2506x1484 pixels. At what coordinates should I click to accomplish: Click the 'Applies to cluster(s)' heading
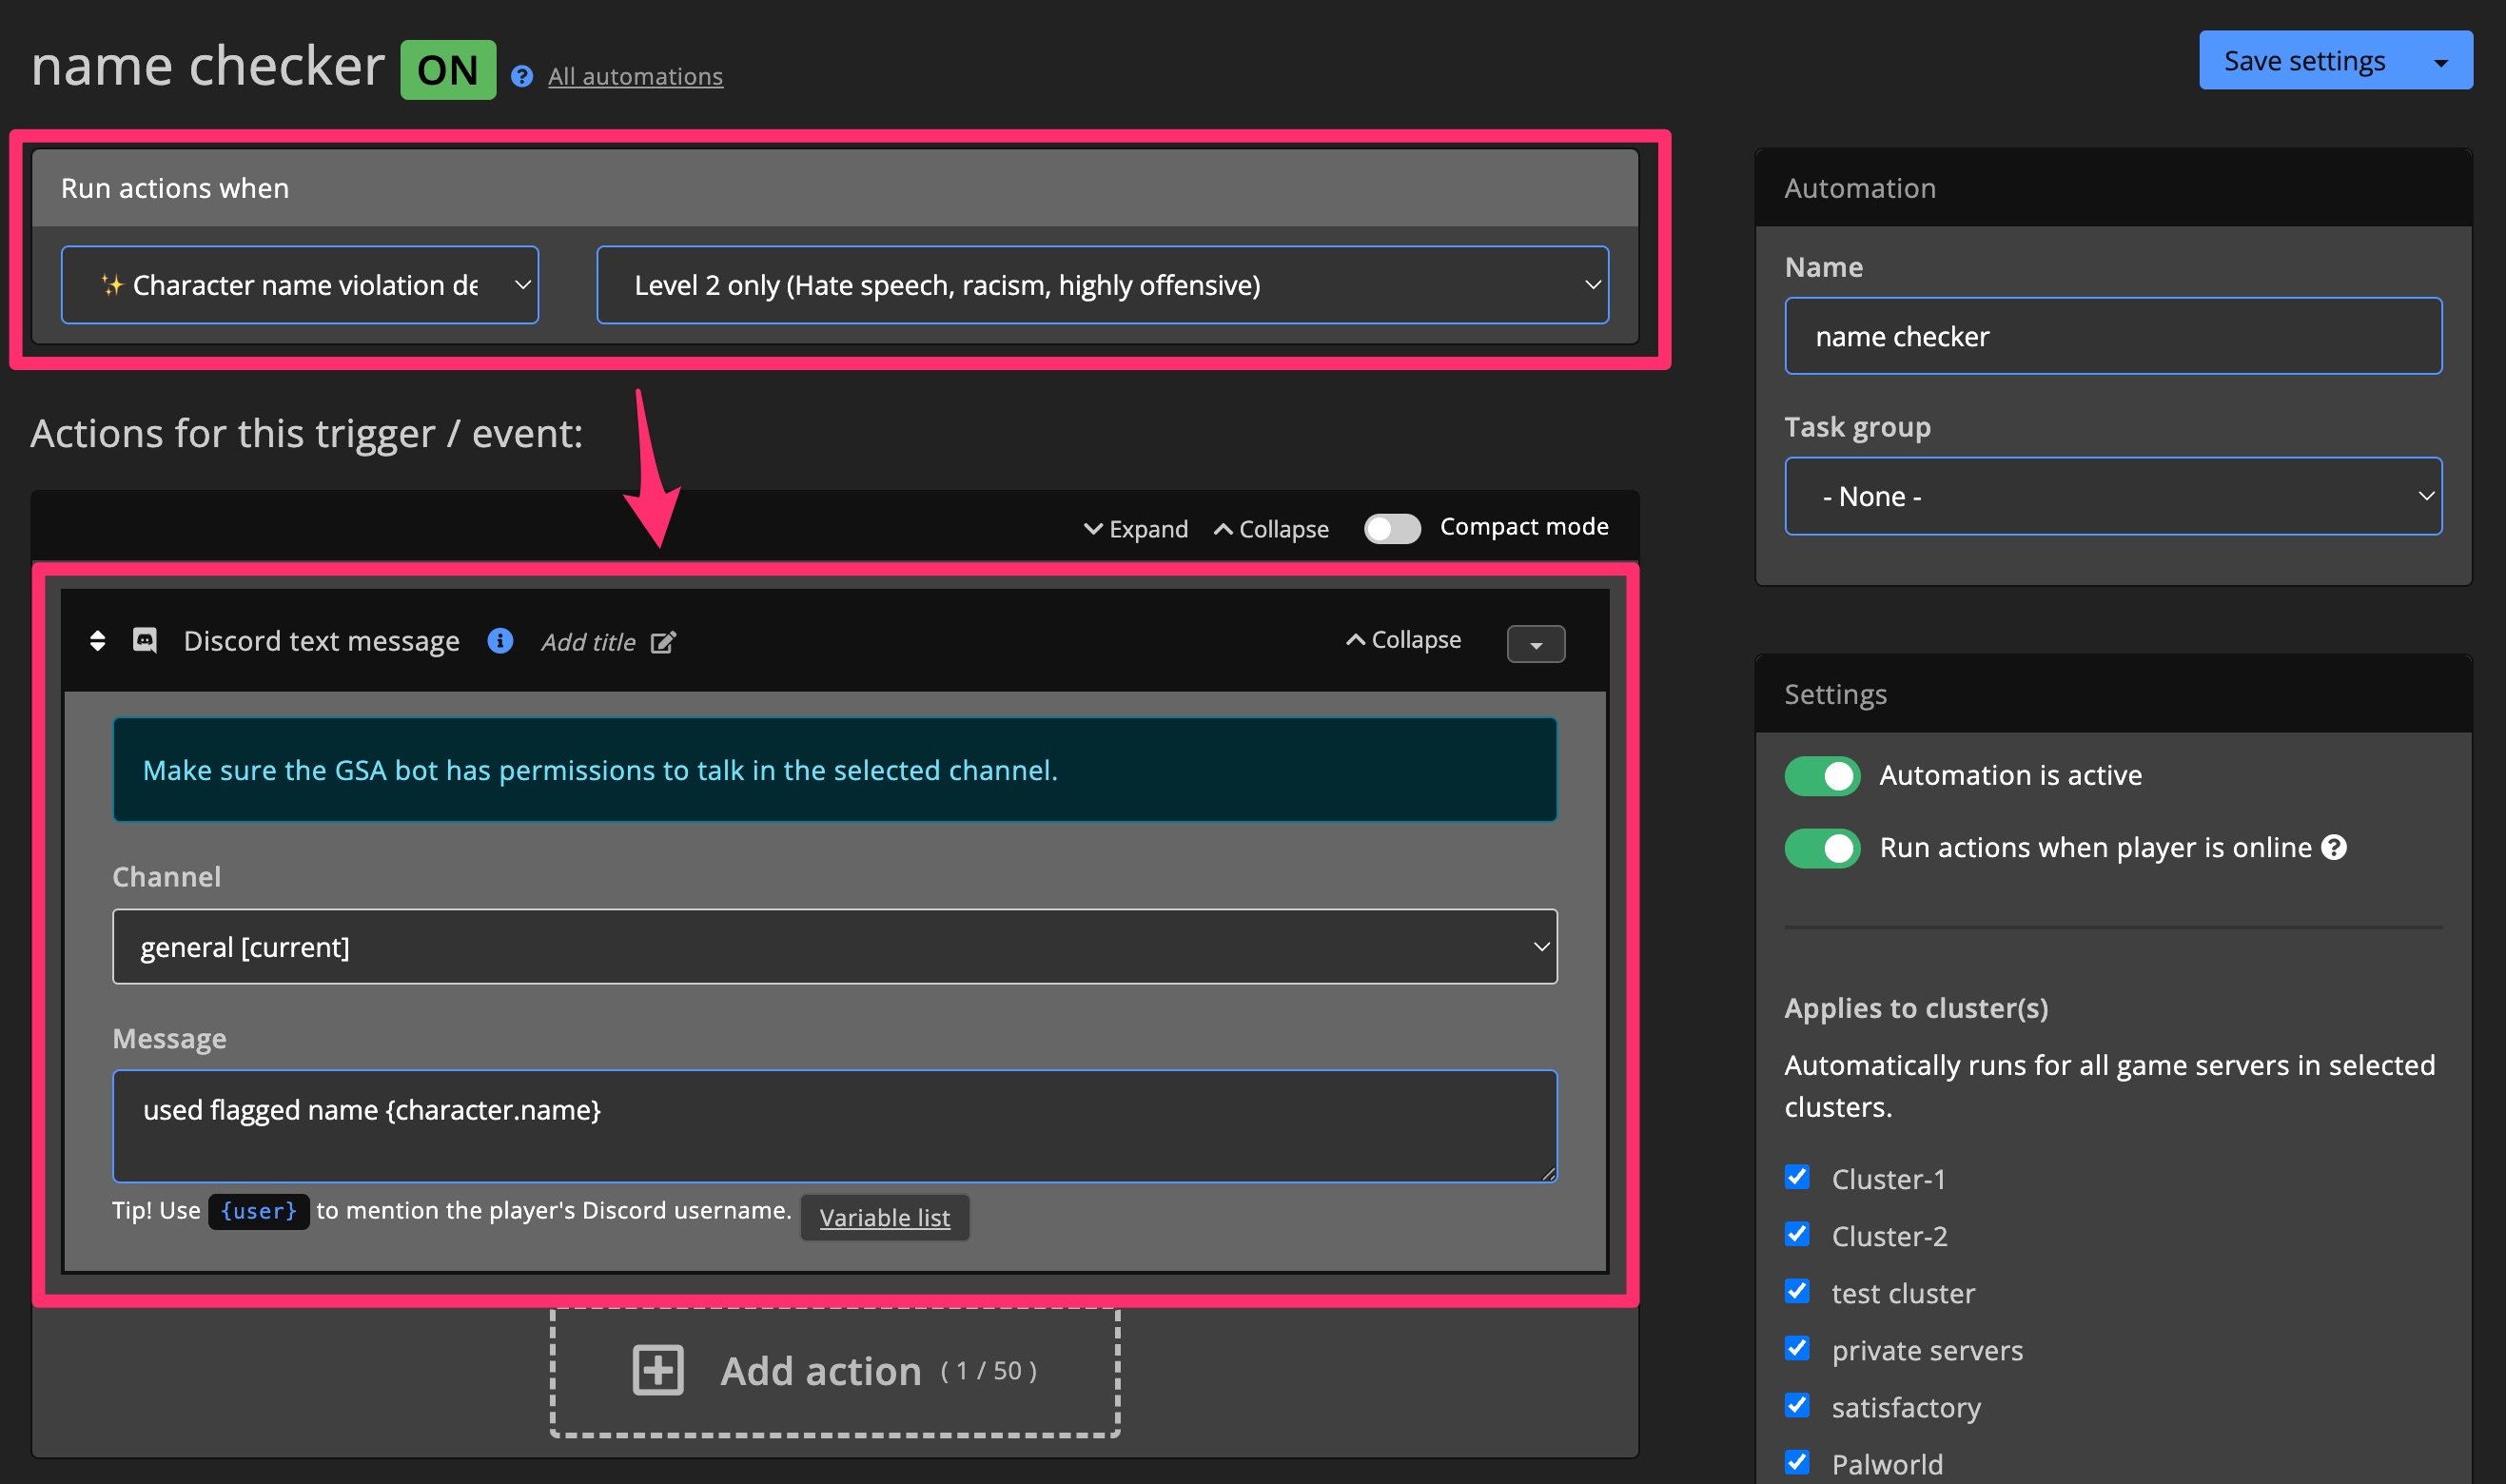pyautogui.click(x=1916, y=1008)
